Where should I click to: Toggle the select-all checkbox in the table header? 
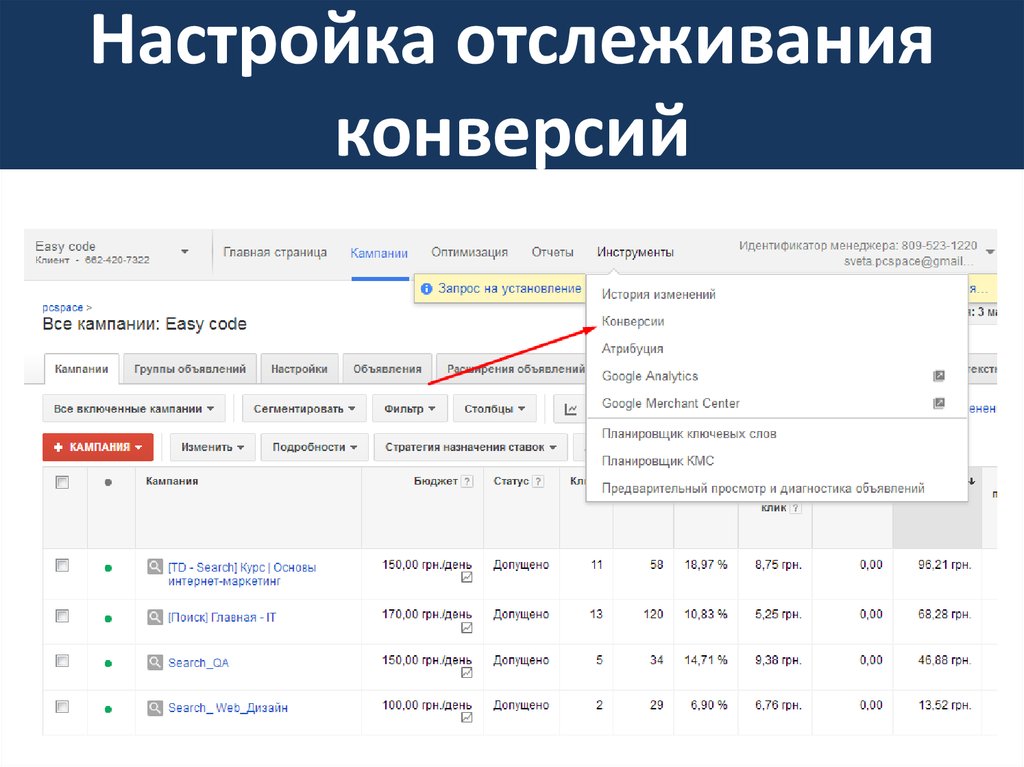coord(62,482)
